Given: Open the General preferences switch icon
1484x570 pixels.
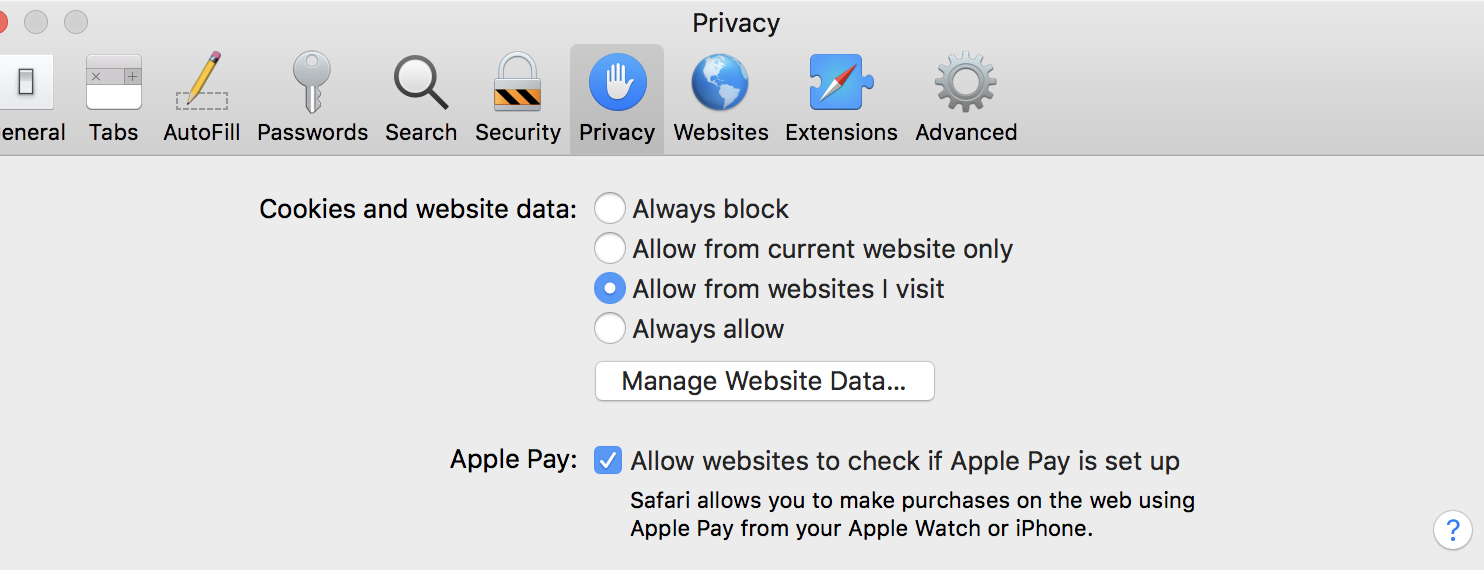Looking at the screenshot, I should tap(26, 82).
